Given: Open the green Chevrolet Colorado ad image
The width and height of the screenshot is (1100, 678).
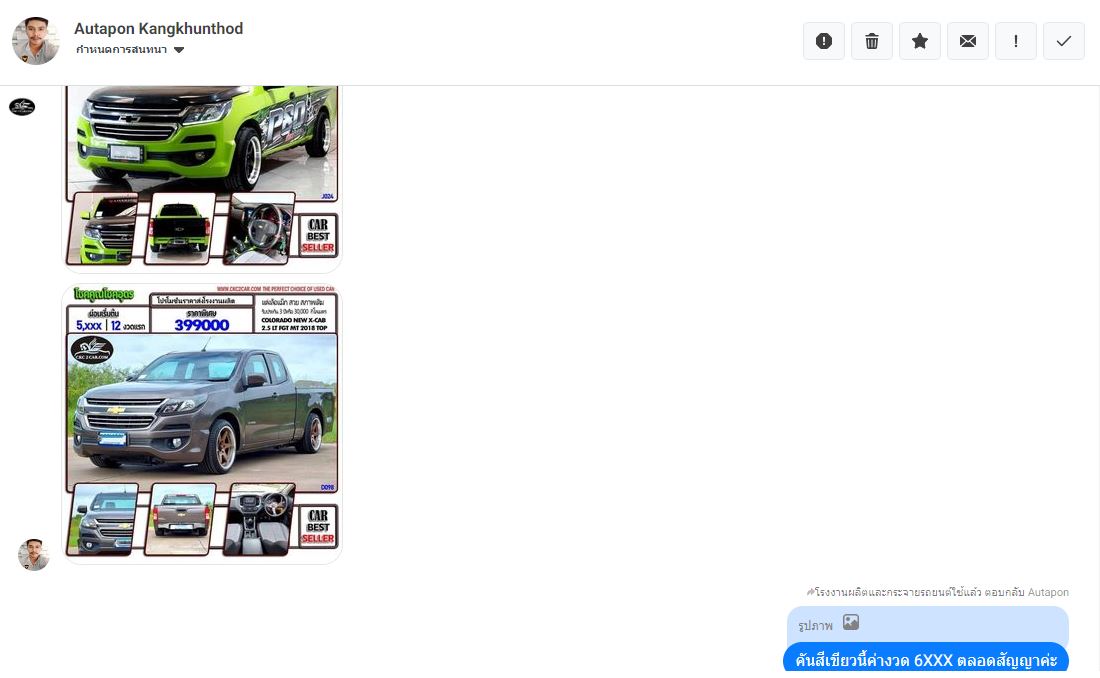Looking at the screenshot, I should point(202,178).
